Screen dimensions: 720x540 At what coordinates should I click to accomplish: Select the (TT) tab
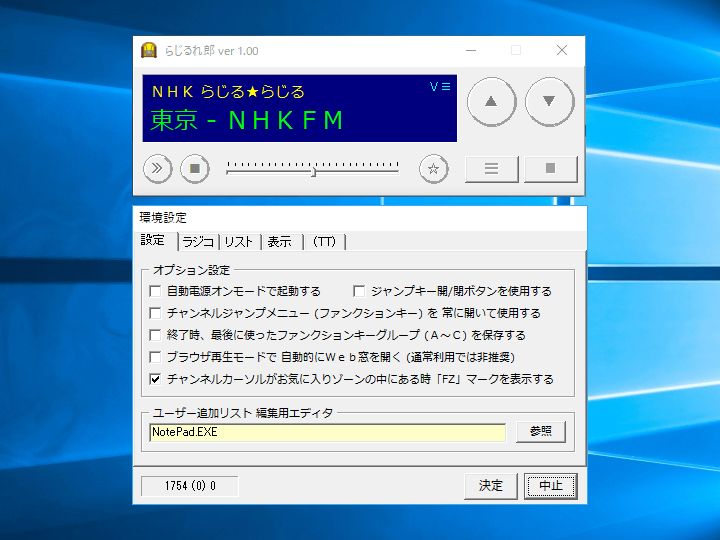pos(324,242)
